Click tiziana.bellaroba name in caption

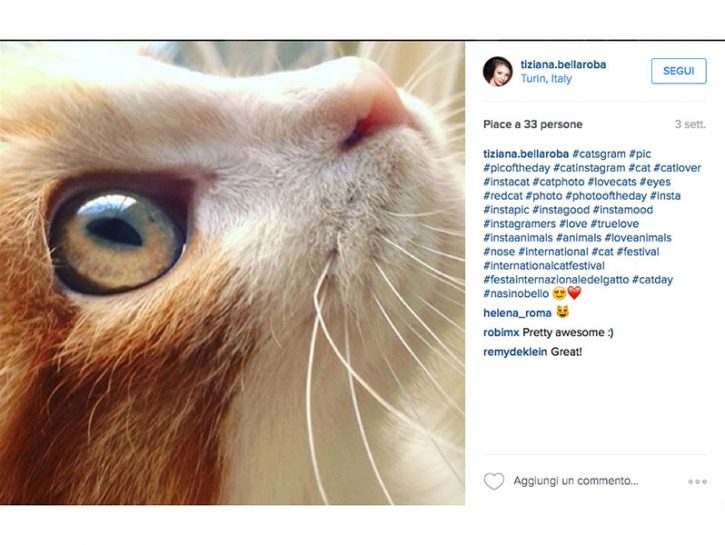tap(526, 154)
